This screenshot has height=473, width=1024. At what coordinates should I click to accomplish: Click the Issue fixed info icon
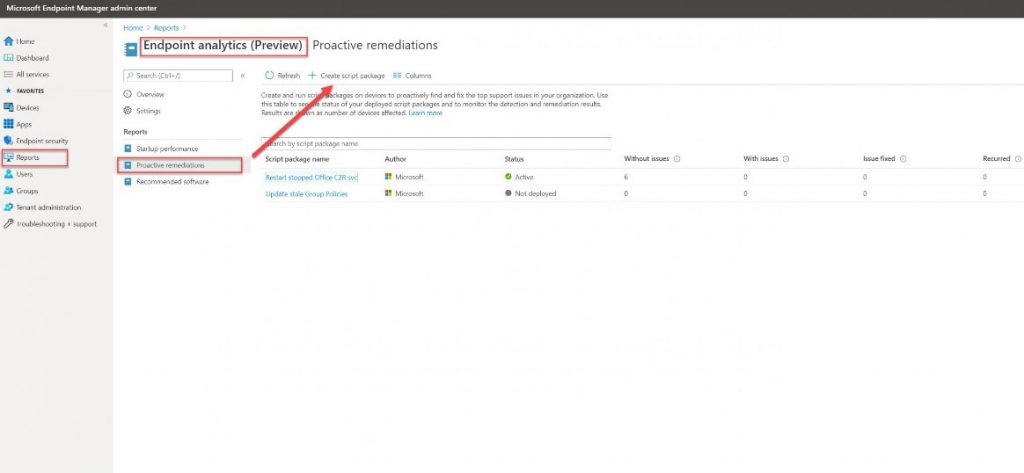click(x=903, y=159)
